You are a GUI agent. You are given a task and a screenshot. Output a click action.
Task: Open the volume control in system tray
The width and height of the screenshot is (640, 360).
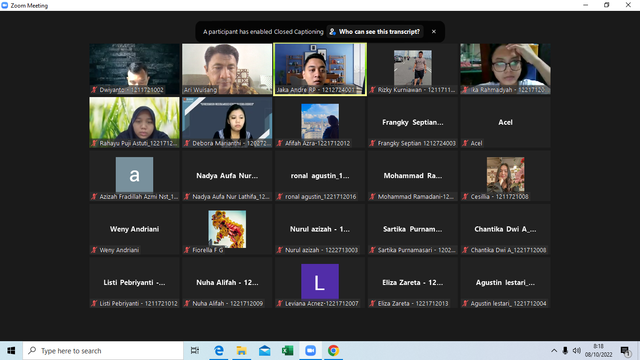576,351
